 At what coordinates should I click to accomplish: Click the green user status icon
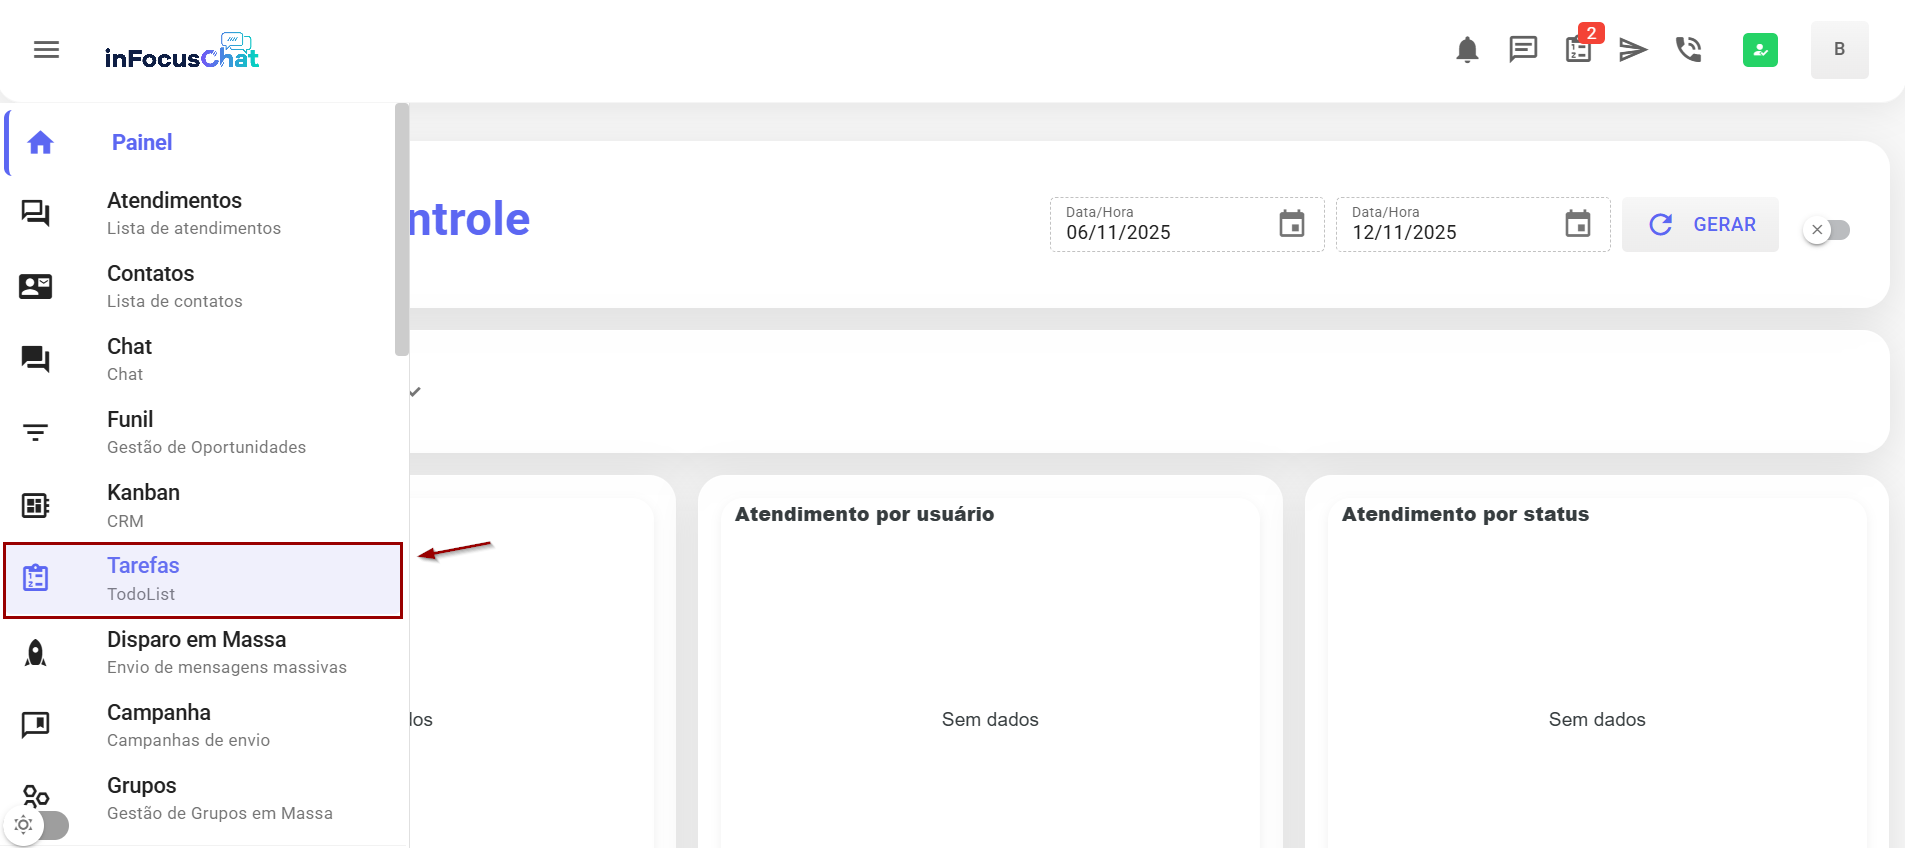1760,50
